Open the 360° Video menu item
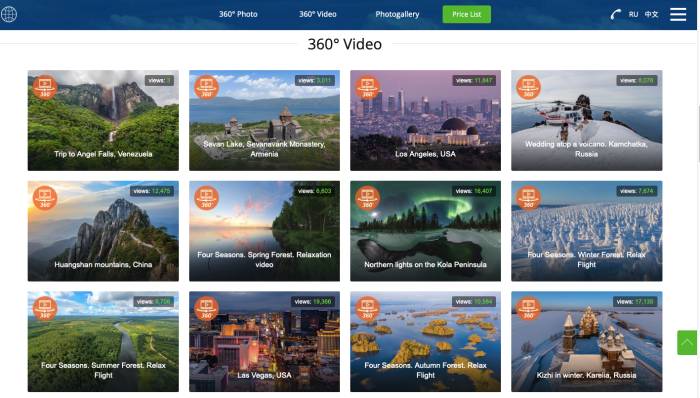Image resolution: width=700 pixels, height=398 pixels. pos(317,14)
